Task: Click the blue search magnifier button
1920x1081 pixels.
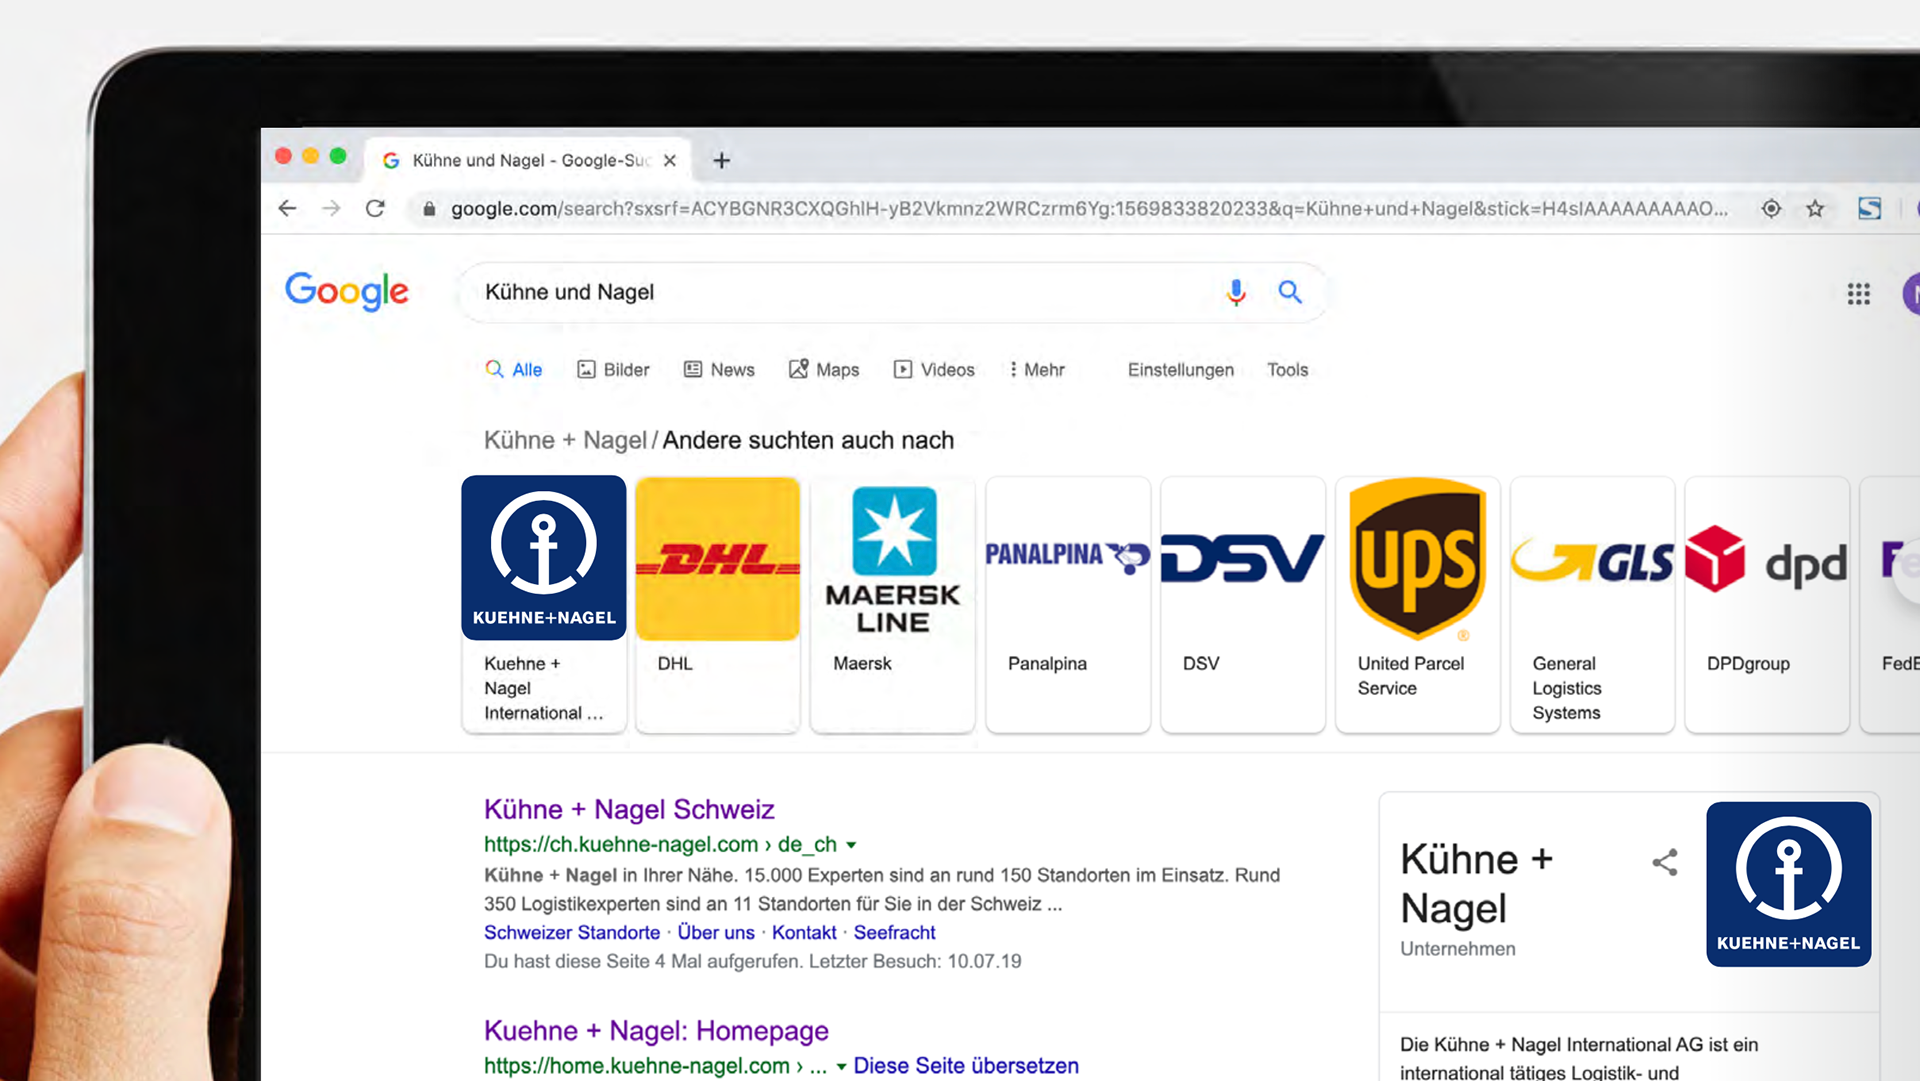Action: point(1290,292)
